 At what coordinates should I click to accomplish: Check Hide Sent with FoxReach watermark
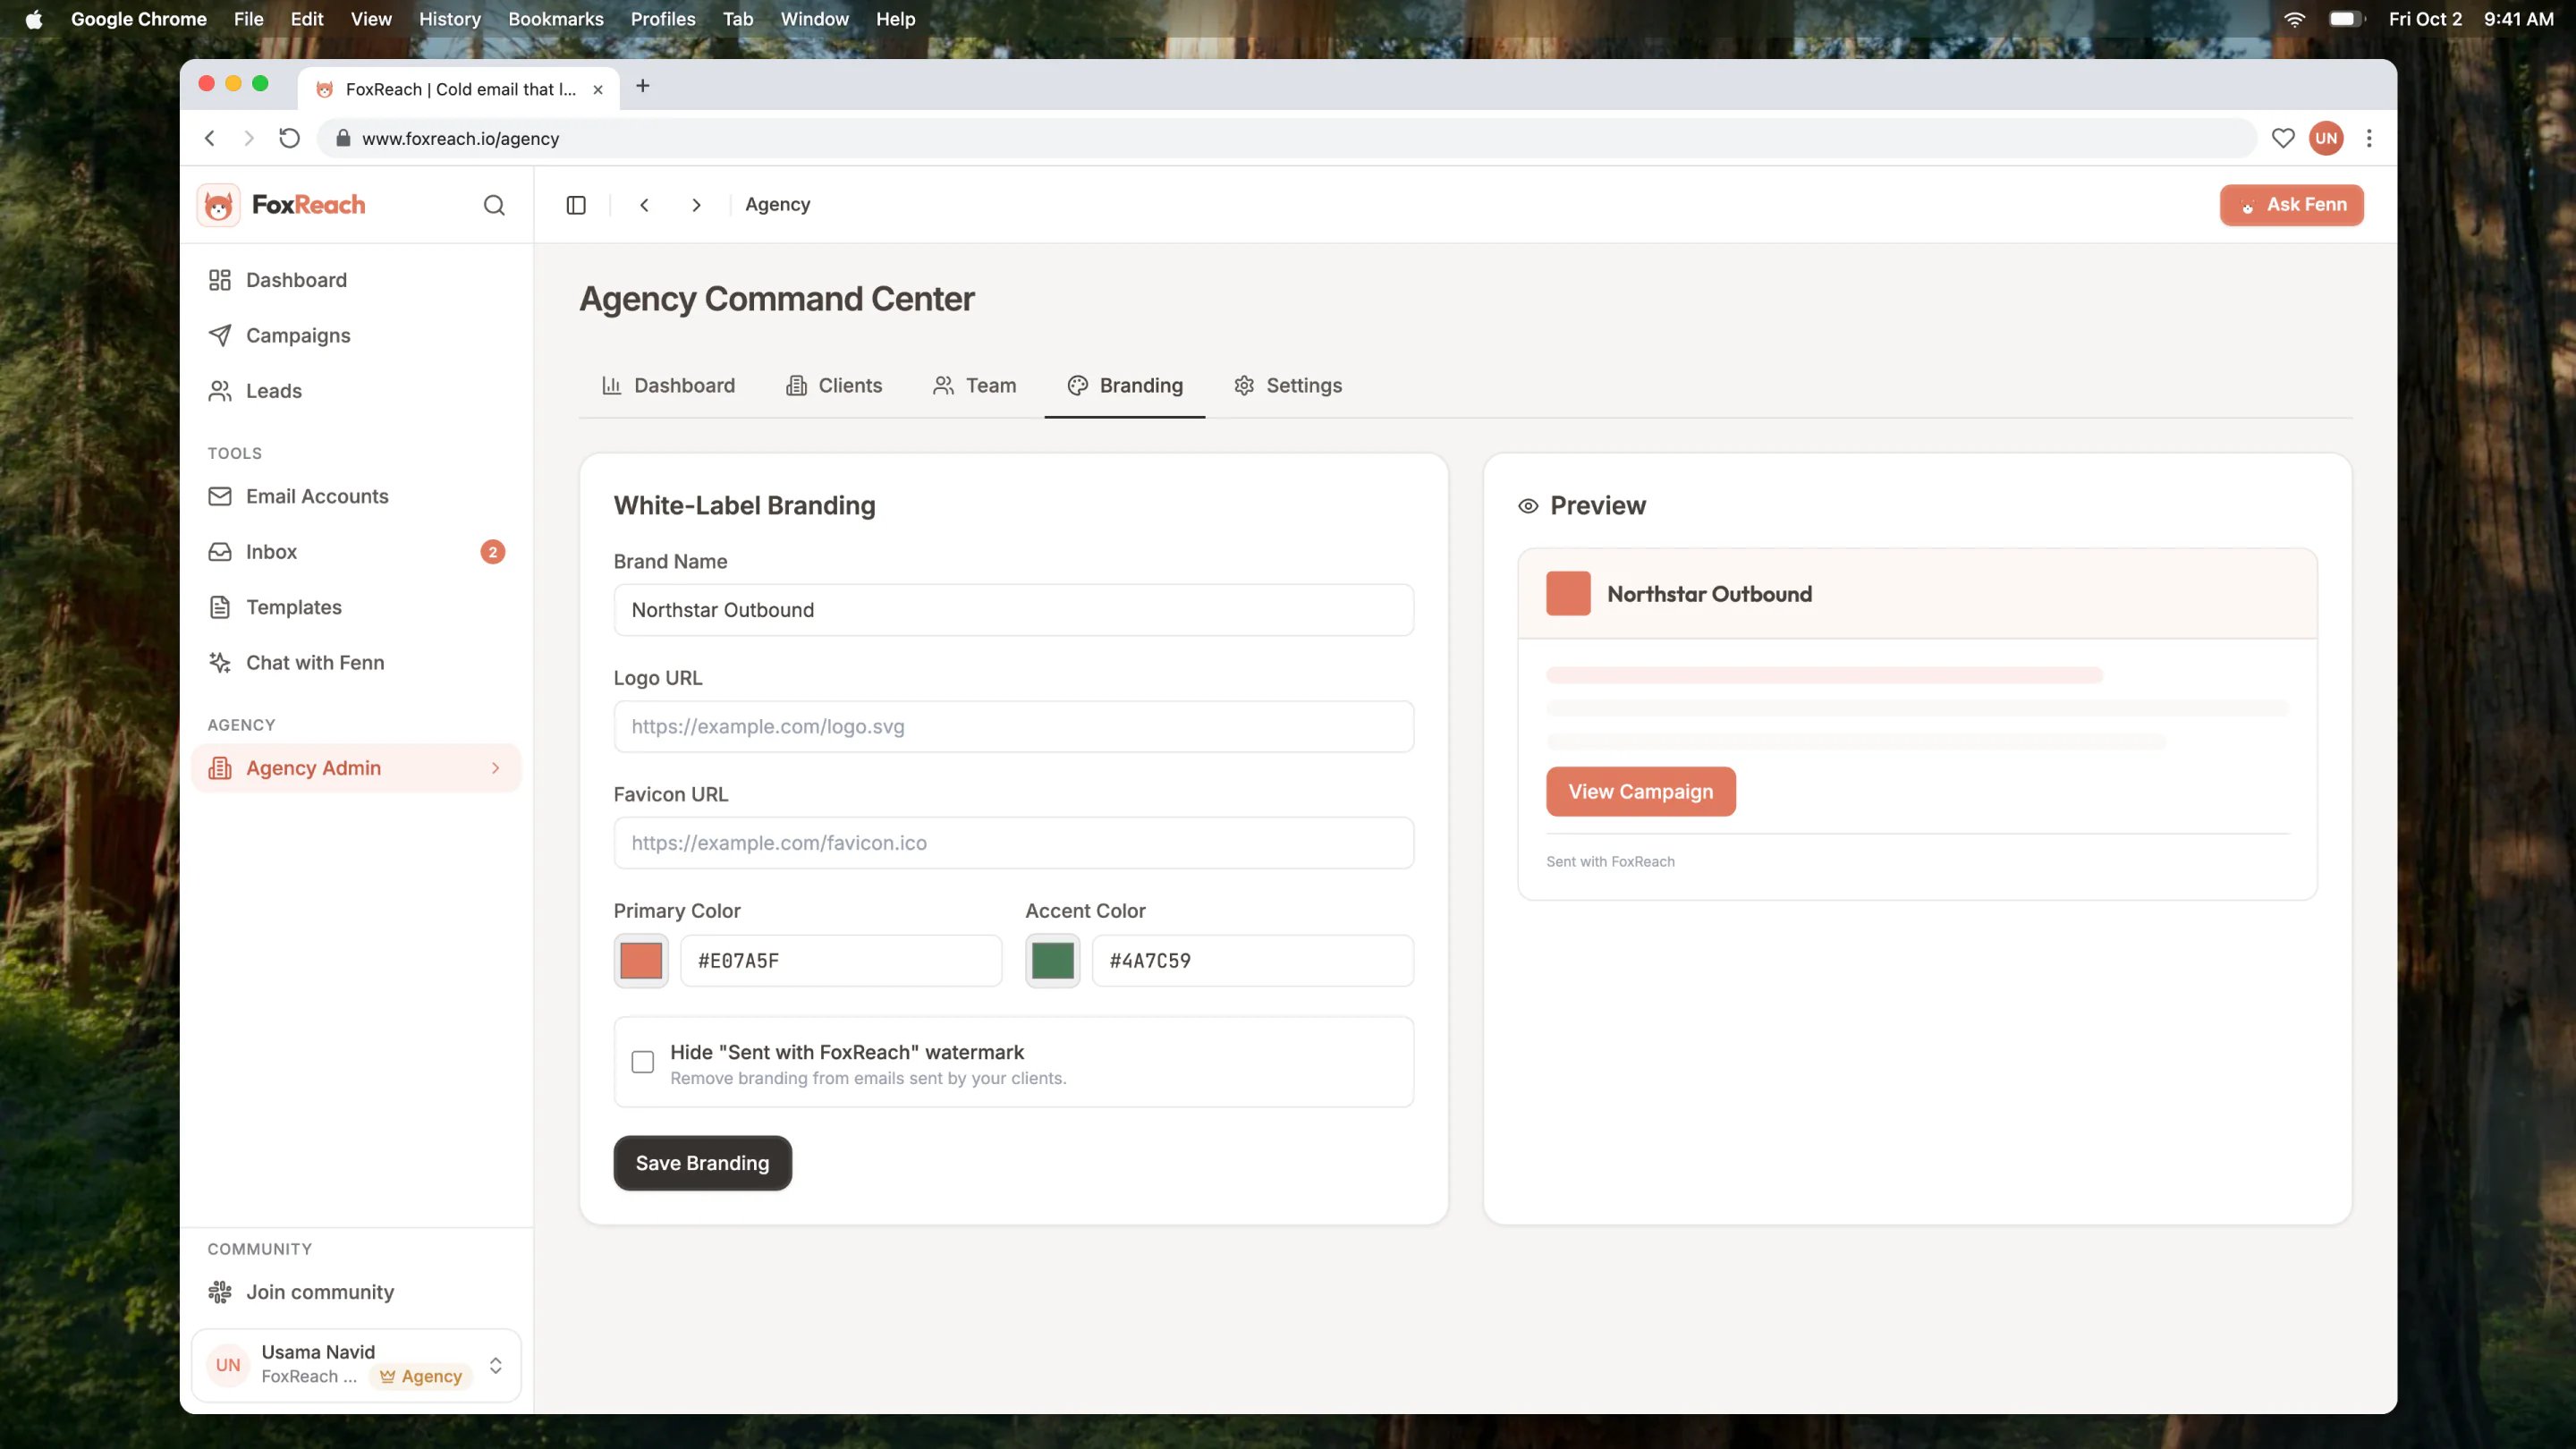pos(643,1062)
